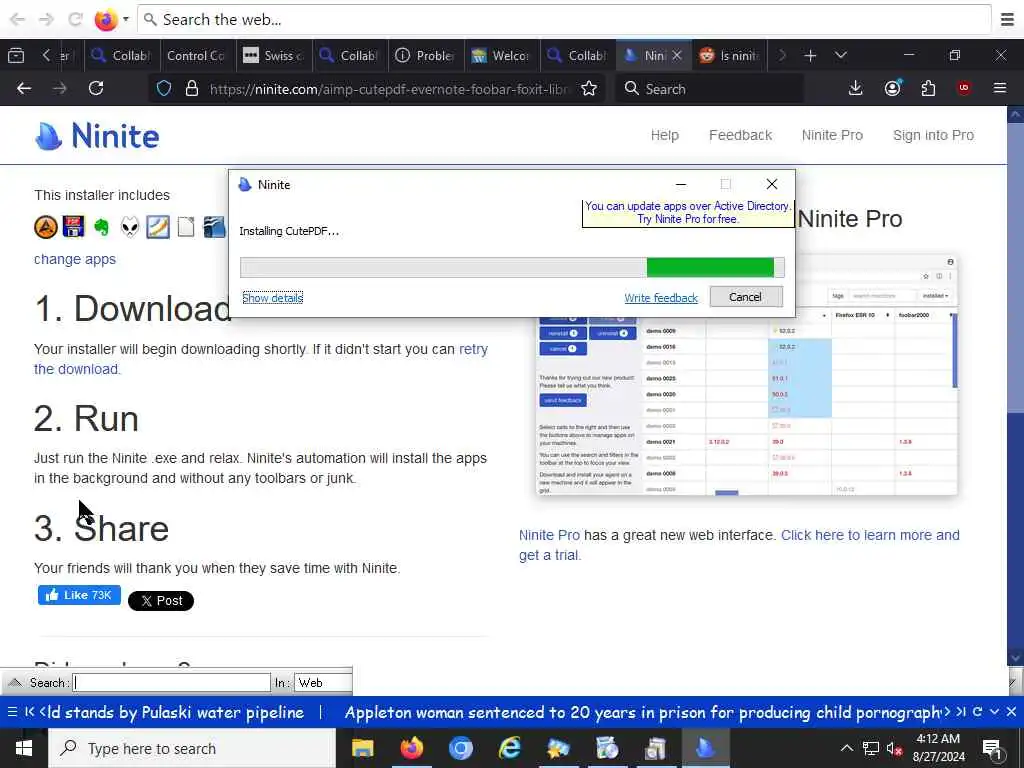Open Internet Explorer from the taskbar
The height and width of the screenshot is (768, 1024).
click(x=509, y=748)
